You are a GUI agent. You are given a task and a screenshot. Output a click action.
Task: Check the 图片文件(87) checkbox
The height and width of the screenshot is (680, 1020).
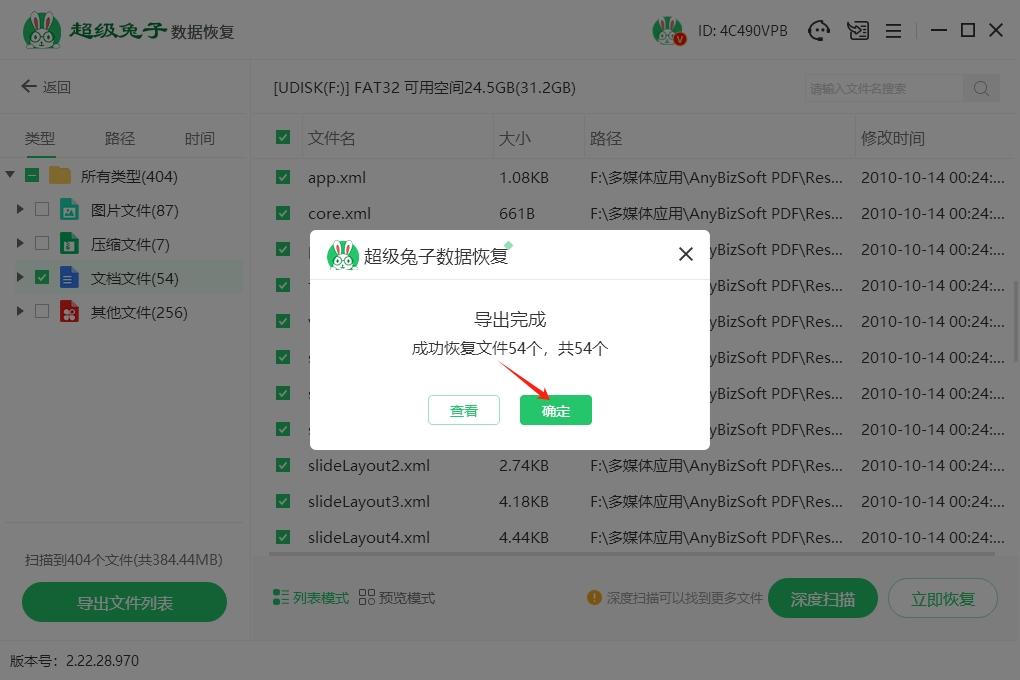[42, 210]
